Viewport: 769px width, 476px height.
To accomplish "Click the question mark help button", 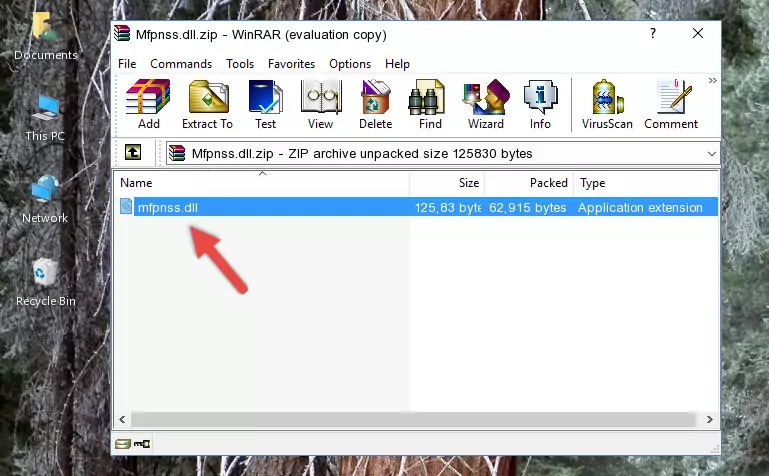I will (x=653, y=33).
